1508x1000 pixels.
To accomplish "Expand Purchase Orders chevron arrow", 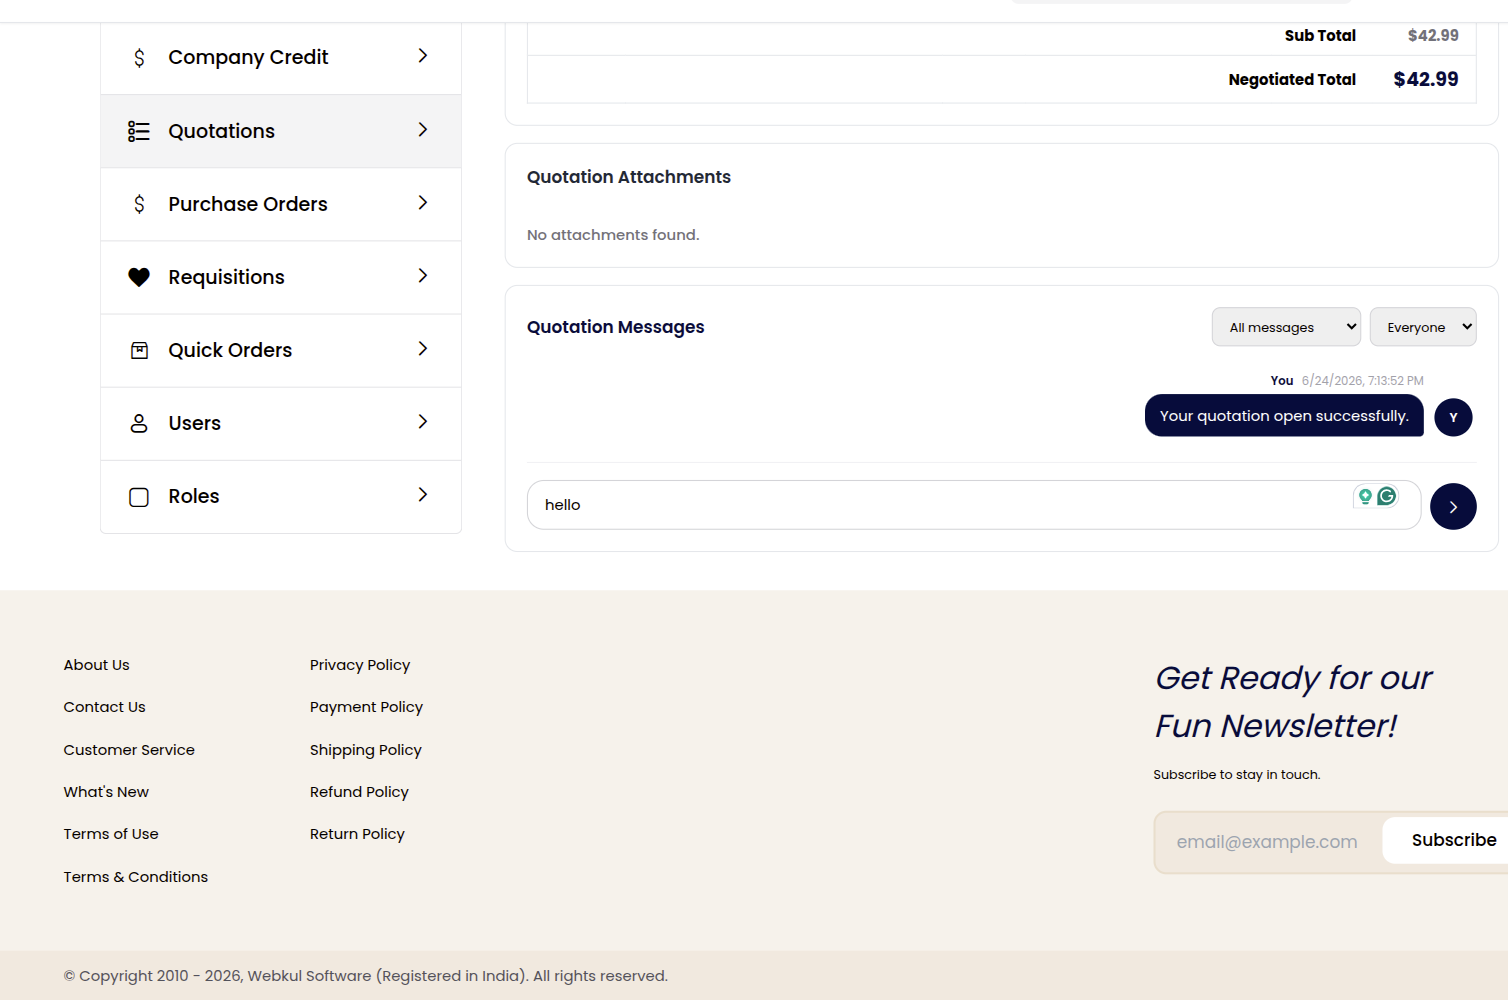I will pos(423,203).
